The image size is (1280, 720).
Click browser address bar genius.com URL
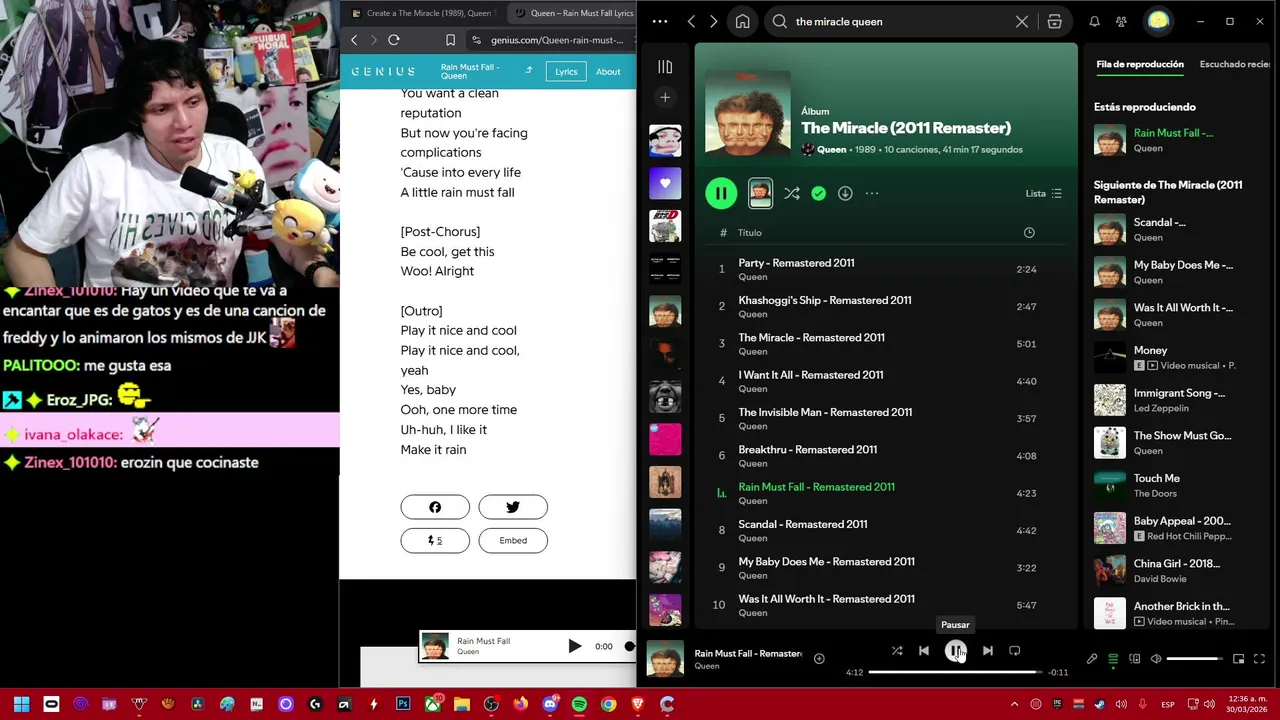[x=556, y=40]
